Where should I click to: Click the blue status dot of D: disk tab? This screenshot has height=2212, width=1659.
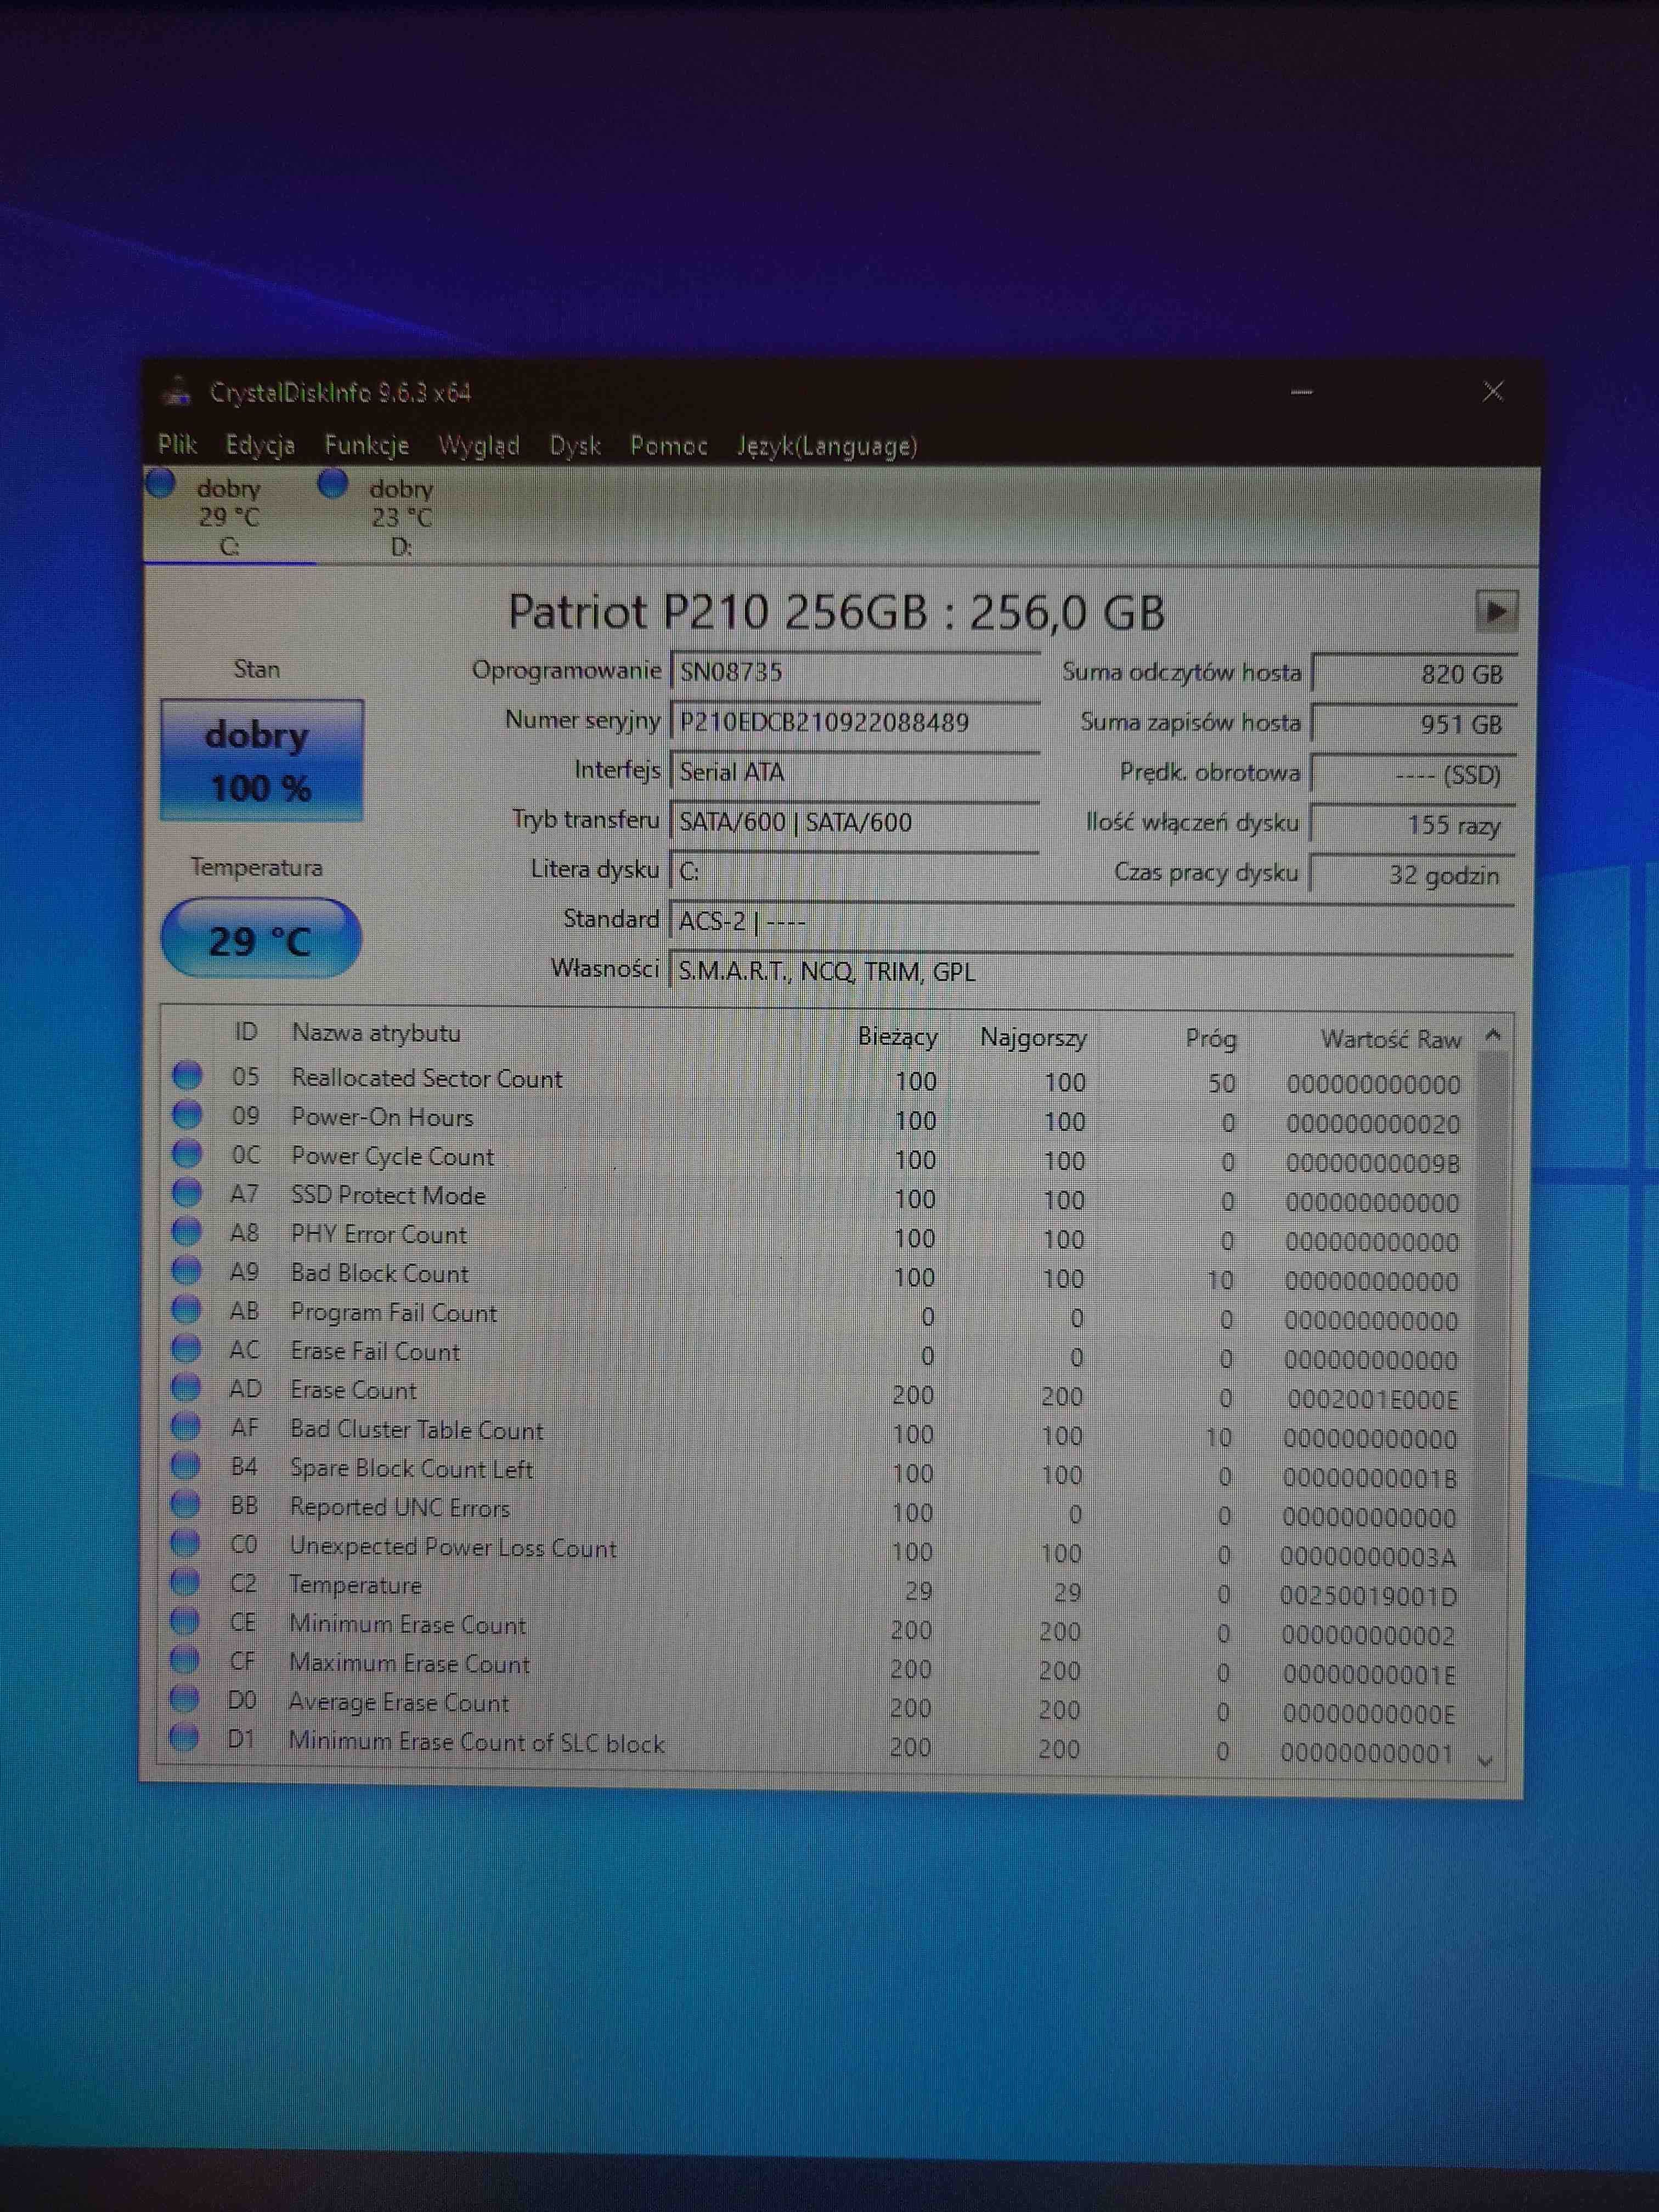[332, 484]
